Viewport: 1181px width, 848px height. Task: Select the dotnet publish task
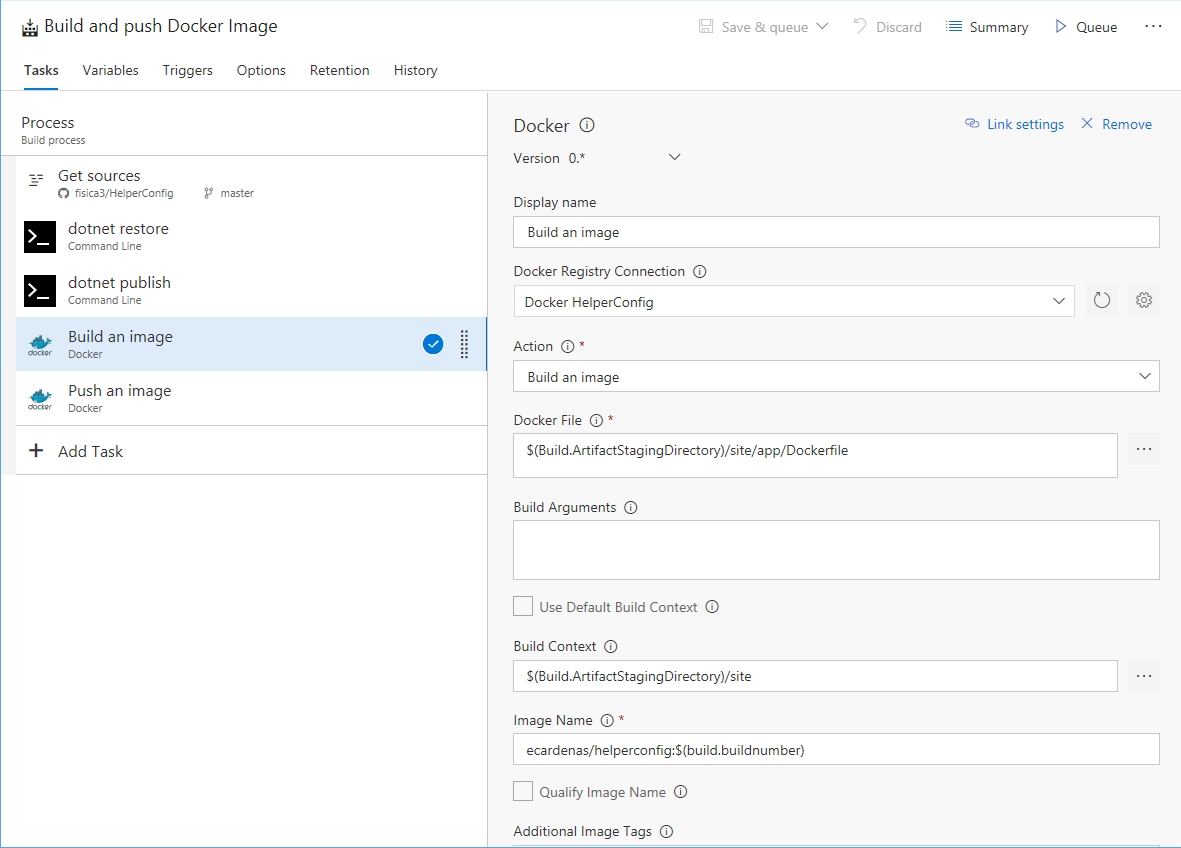pyautogui.click(x=252, y=291)
